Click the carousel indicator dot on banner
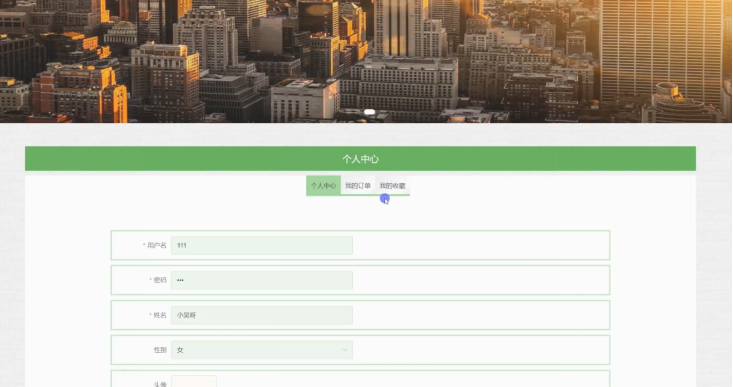 [x=369, y=112]
